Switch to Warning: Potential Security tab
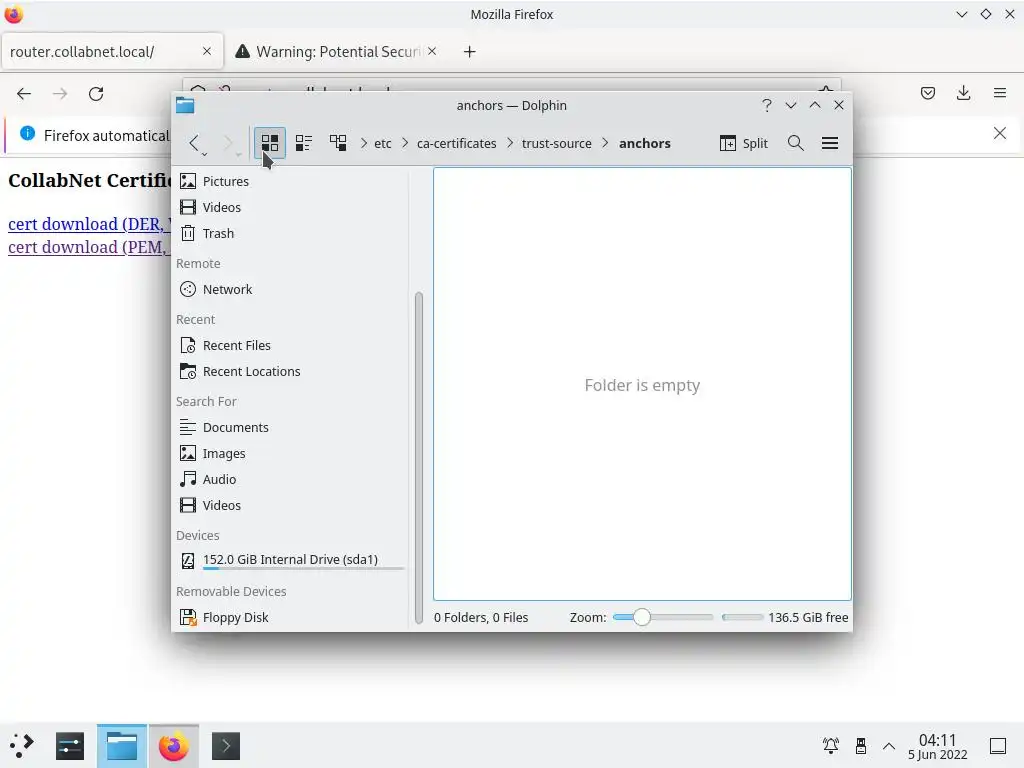The width and height of the screenshot is (1024, 768). (336, 52)
